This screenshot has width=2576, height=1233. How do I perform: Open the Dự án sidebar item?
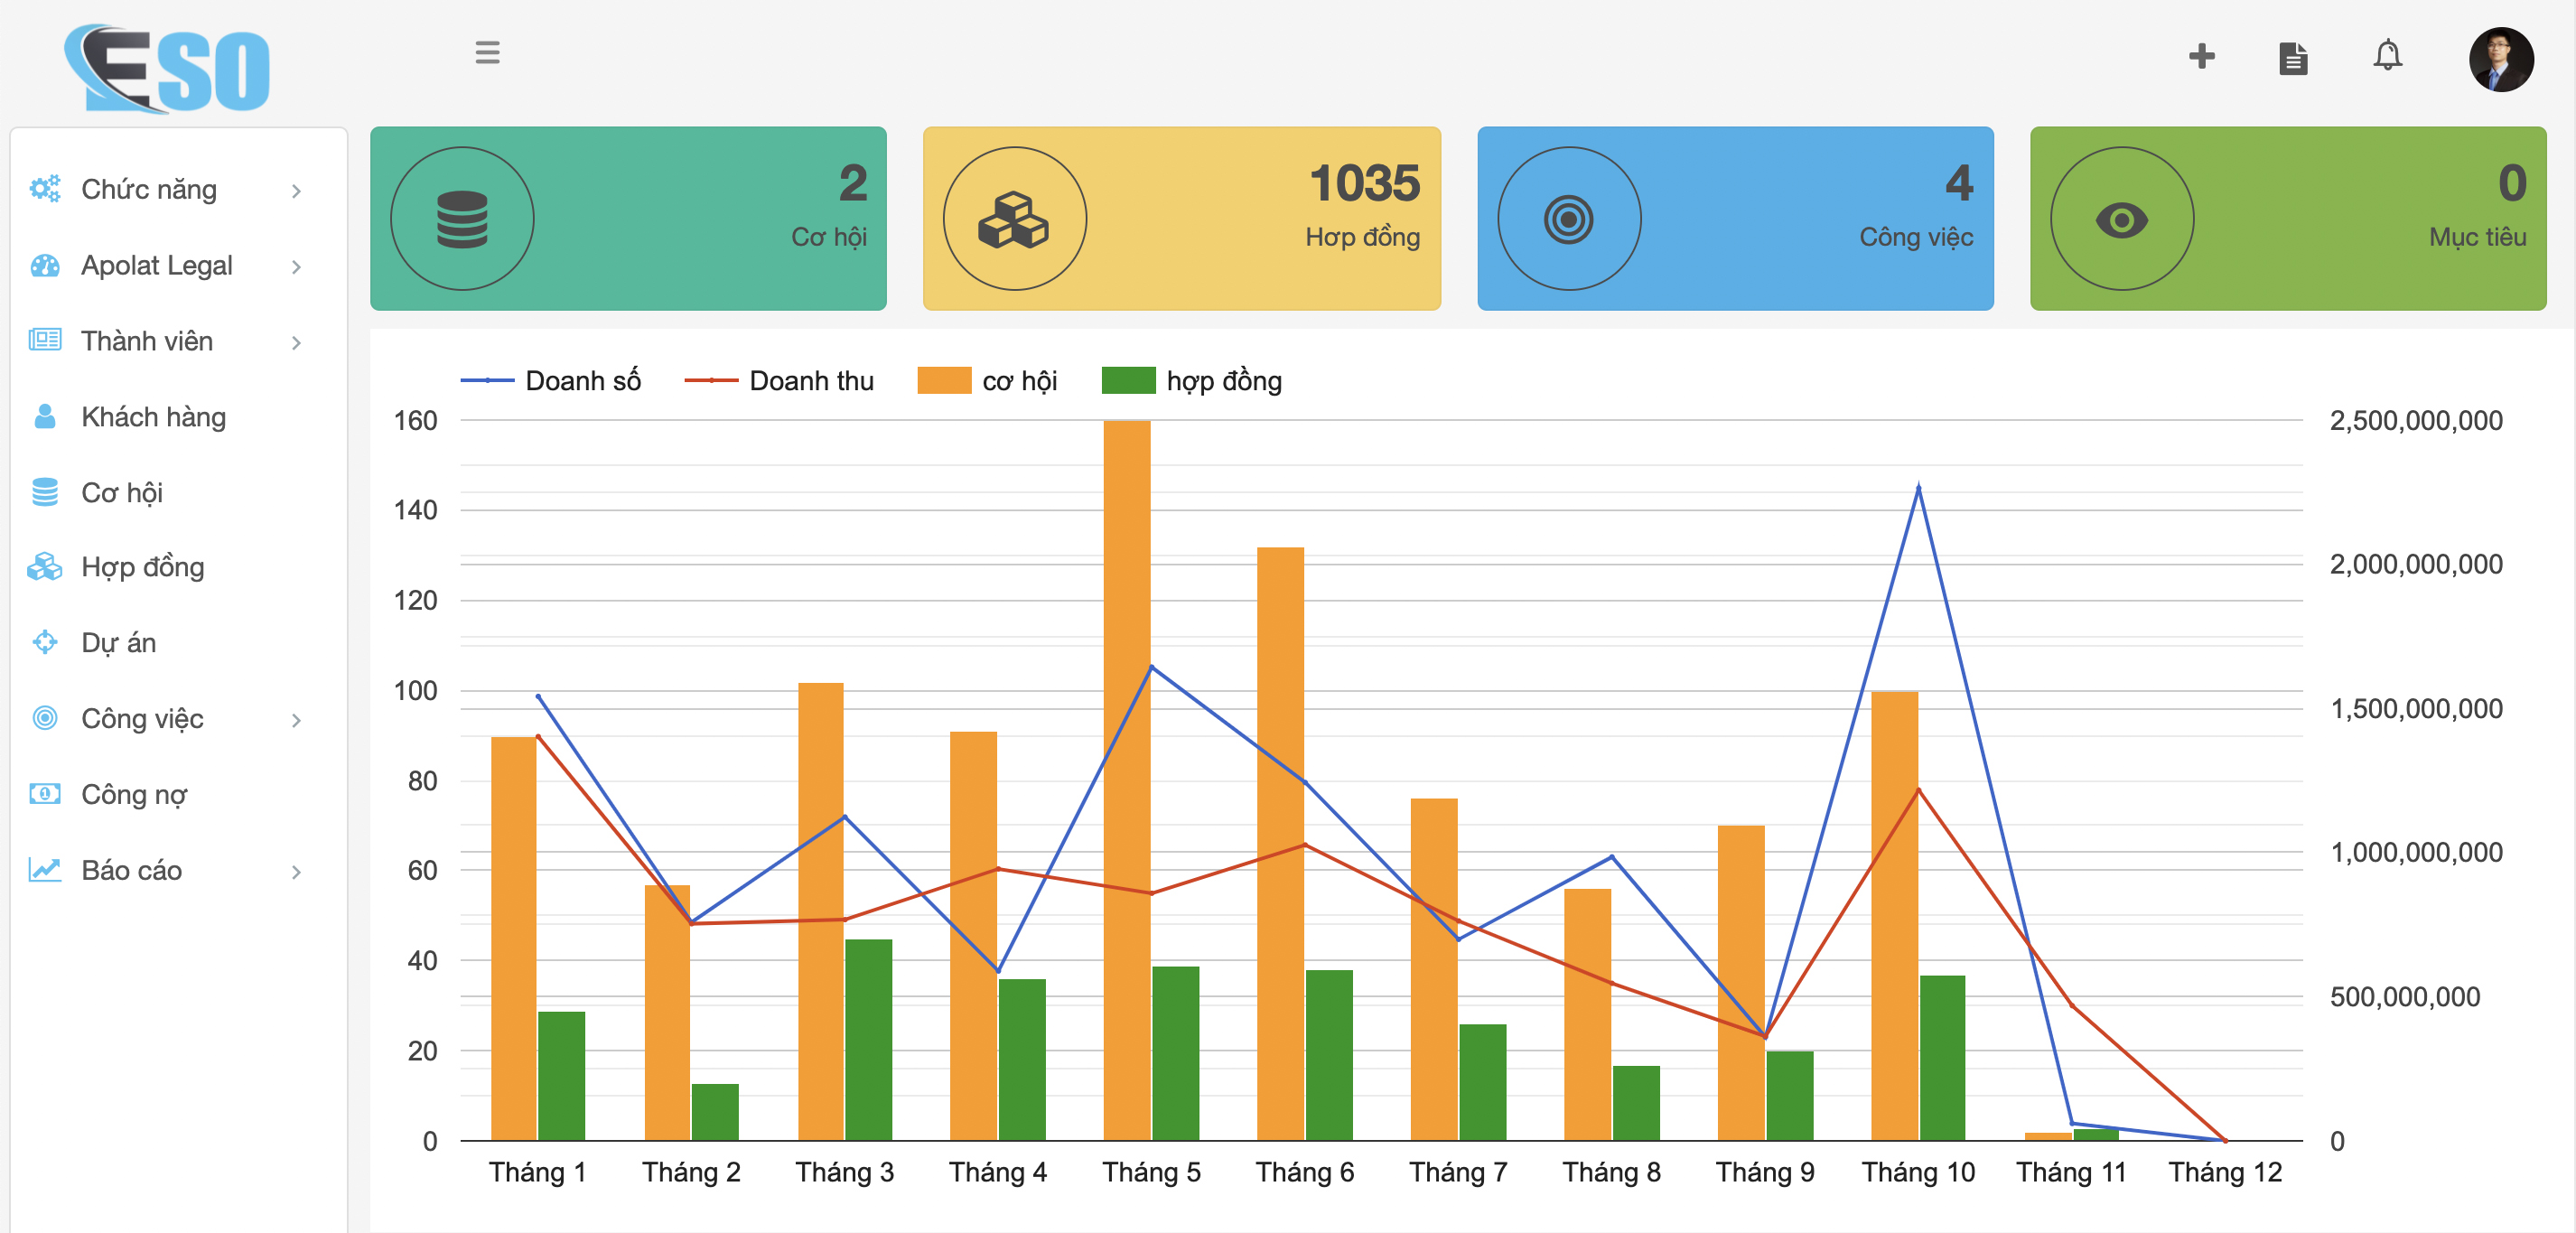click(x=118, y=643)
